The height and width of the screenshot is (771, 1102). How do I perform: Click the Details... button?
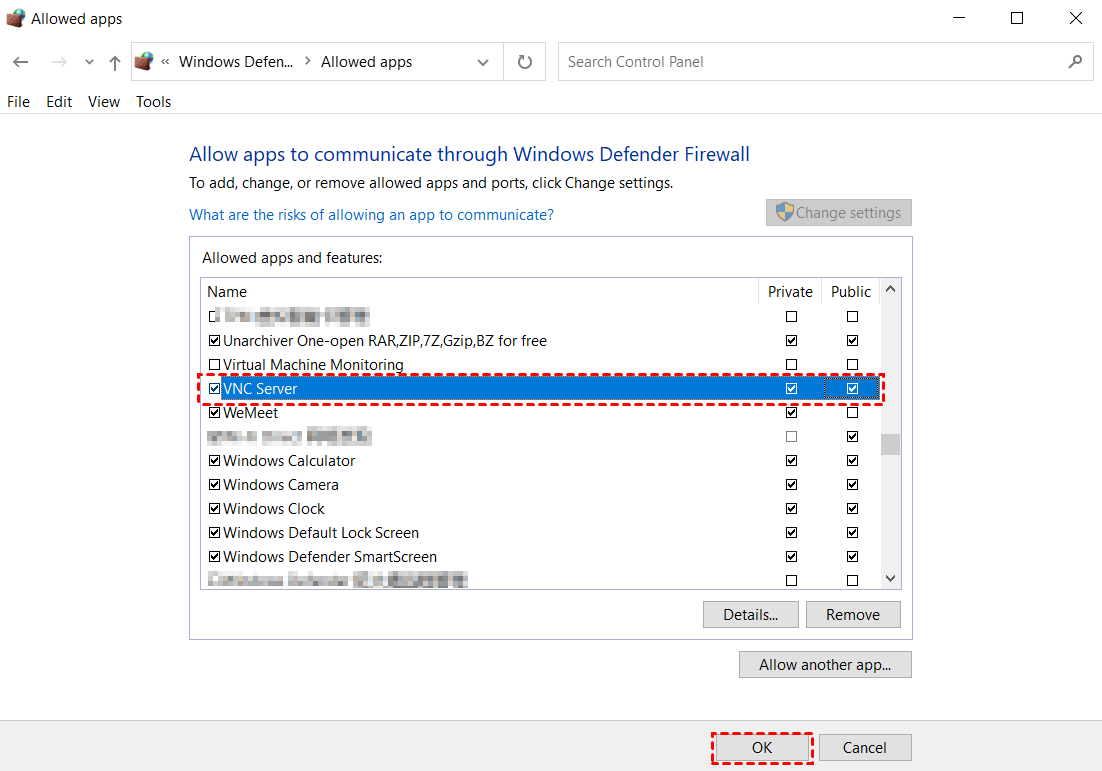tap(751, 614)
